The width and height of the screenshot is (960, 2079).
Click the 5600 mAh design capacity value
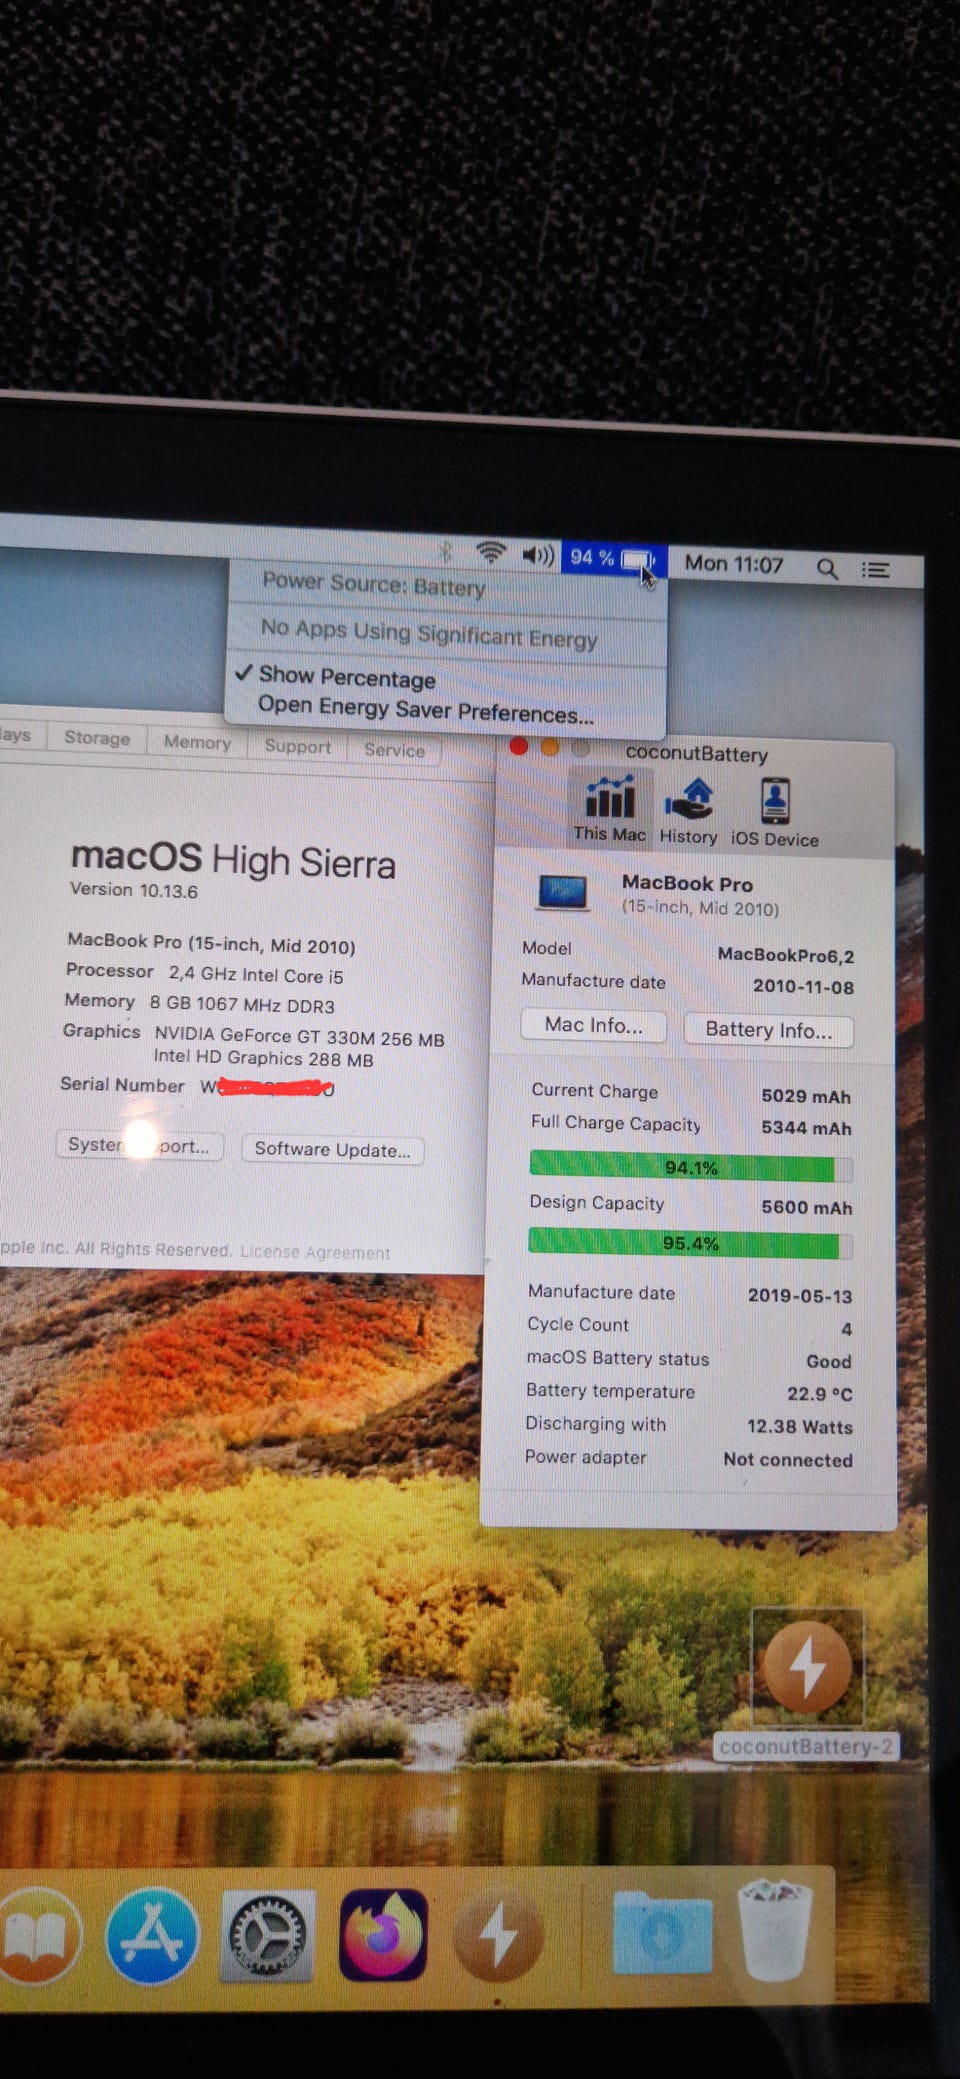[x=807, y=1207]
